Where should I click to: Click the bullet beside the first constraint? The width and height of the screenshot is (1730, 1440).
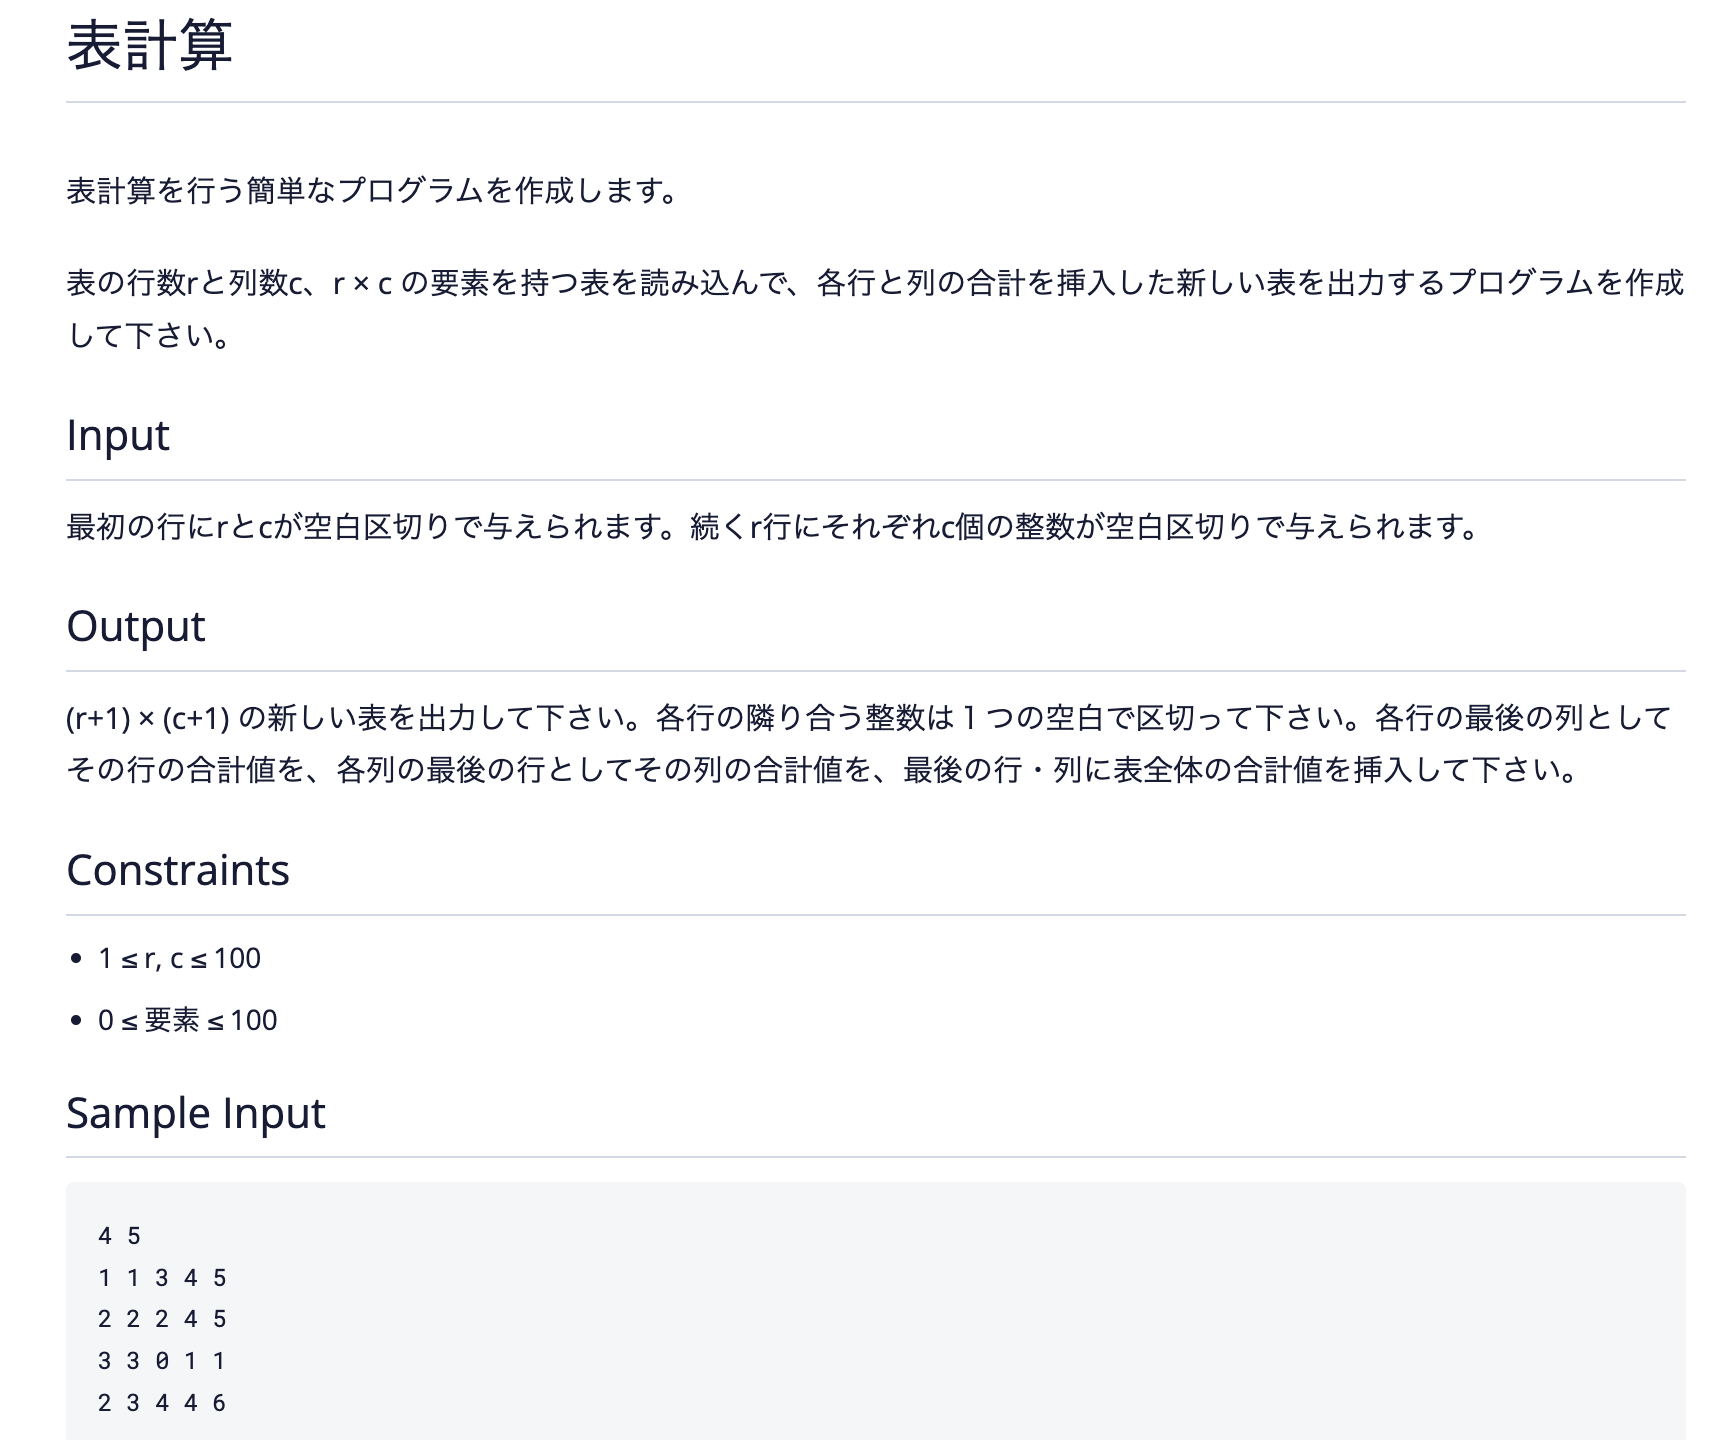click(x=76, y=958)
